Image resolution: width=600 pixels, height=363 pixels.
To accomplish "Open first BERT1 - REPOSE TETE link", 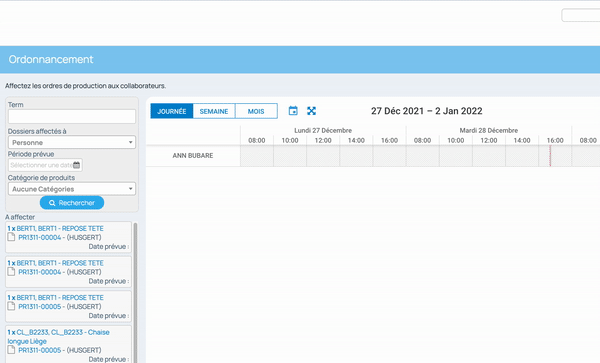I will click(x=60, y=228).
